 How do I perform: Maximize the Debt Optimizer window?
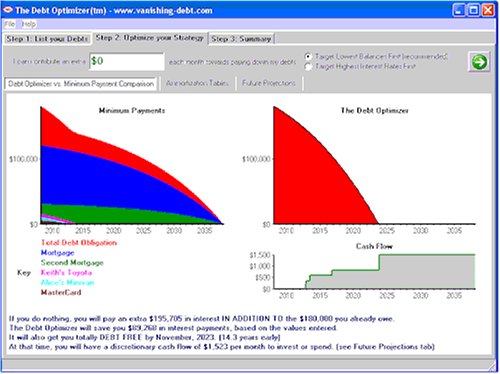[x=473, y=10]
